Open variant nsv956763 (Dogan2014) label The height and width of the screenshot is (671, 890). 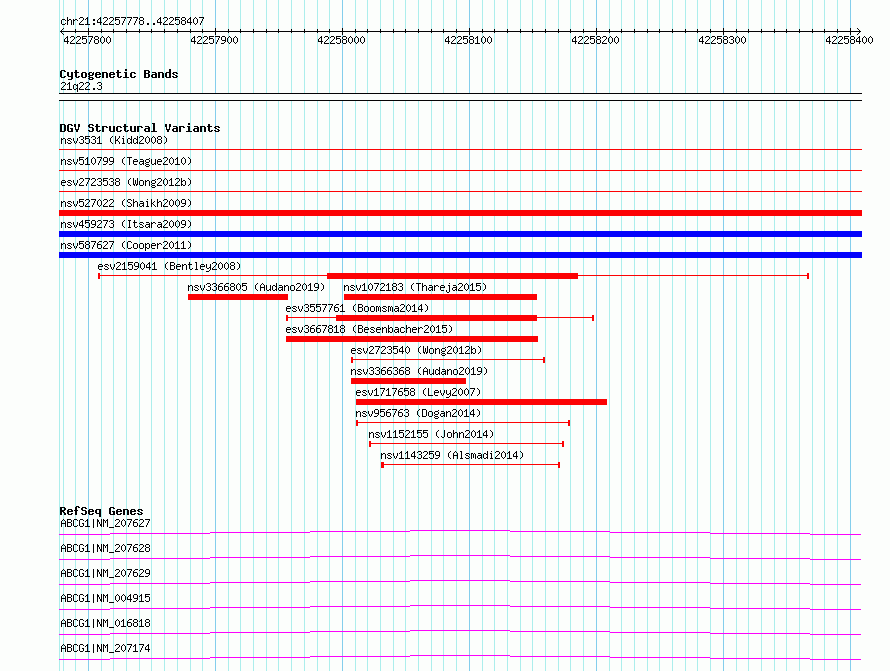coord(418,413)
